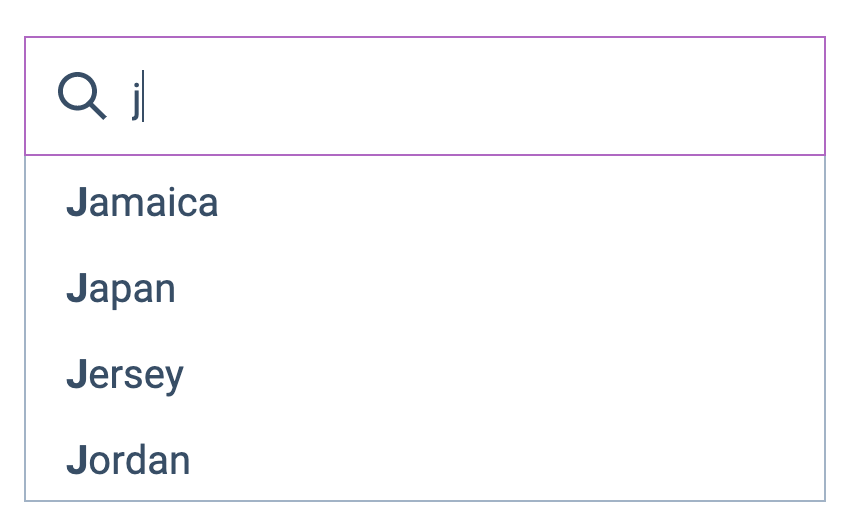Open the second country suggestion, Japan
Screen dimensions: 844x526
121,289
